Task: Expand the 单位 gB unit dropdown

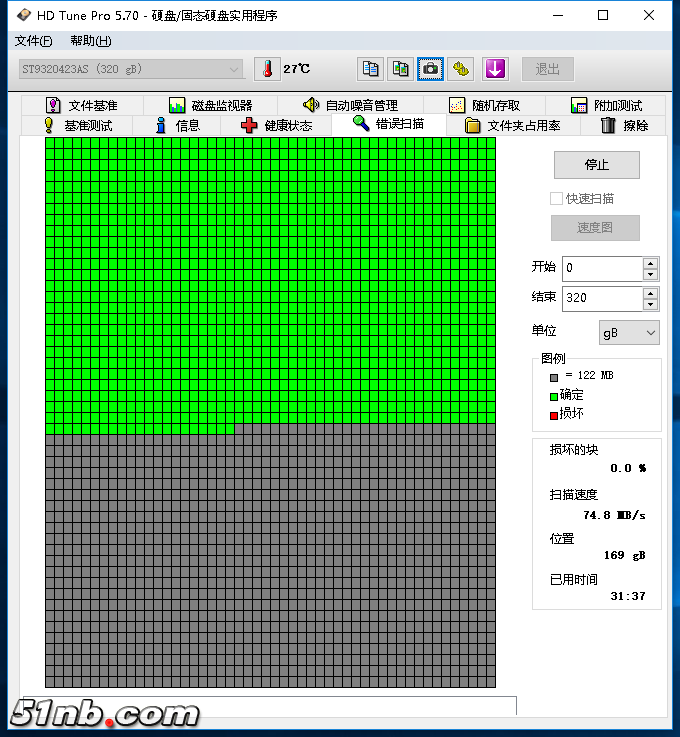Action: tap(629, 332)
